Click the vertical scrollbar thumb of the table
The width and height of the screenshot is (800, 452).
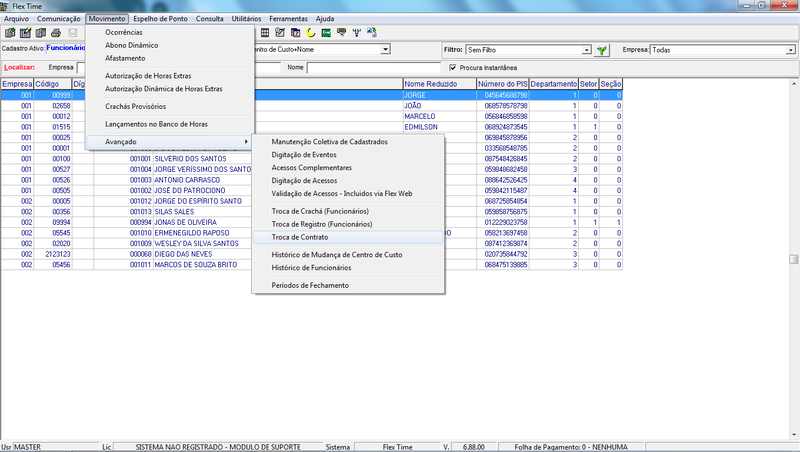point(794,259)
